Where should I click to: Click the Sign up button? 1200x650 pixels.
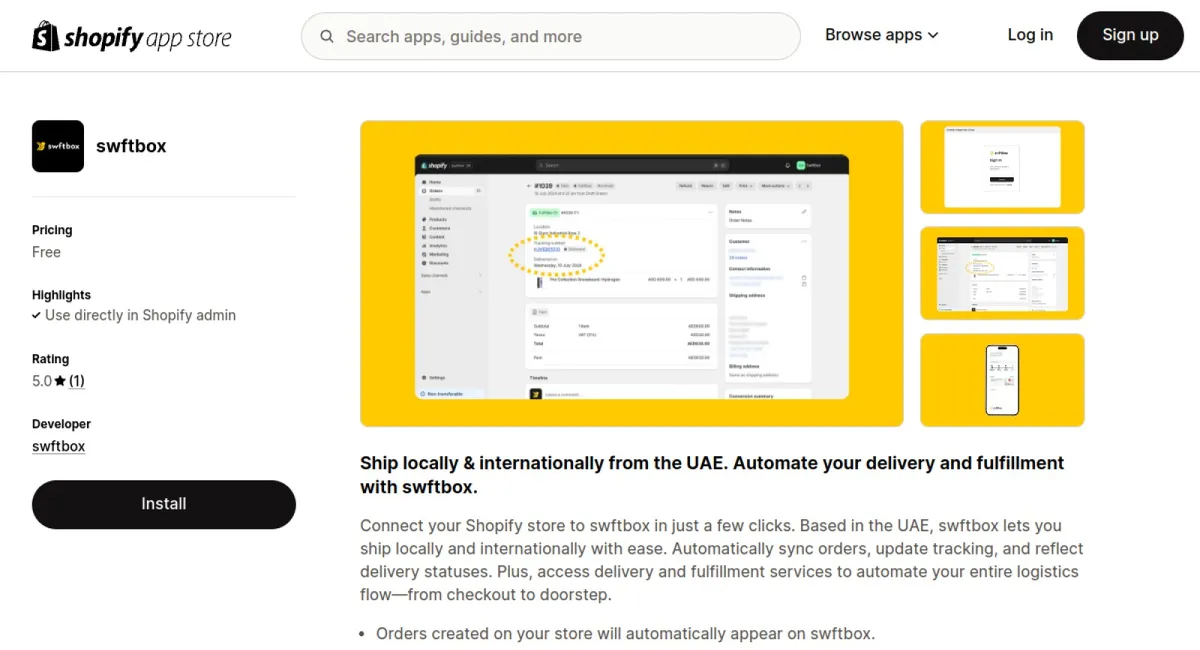(1130, 35)
